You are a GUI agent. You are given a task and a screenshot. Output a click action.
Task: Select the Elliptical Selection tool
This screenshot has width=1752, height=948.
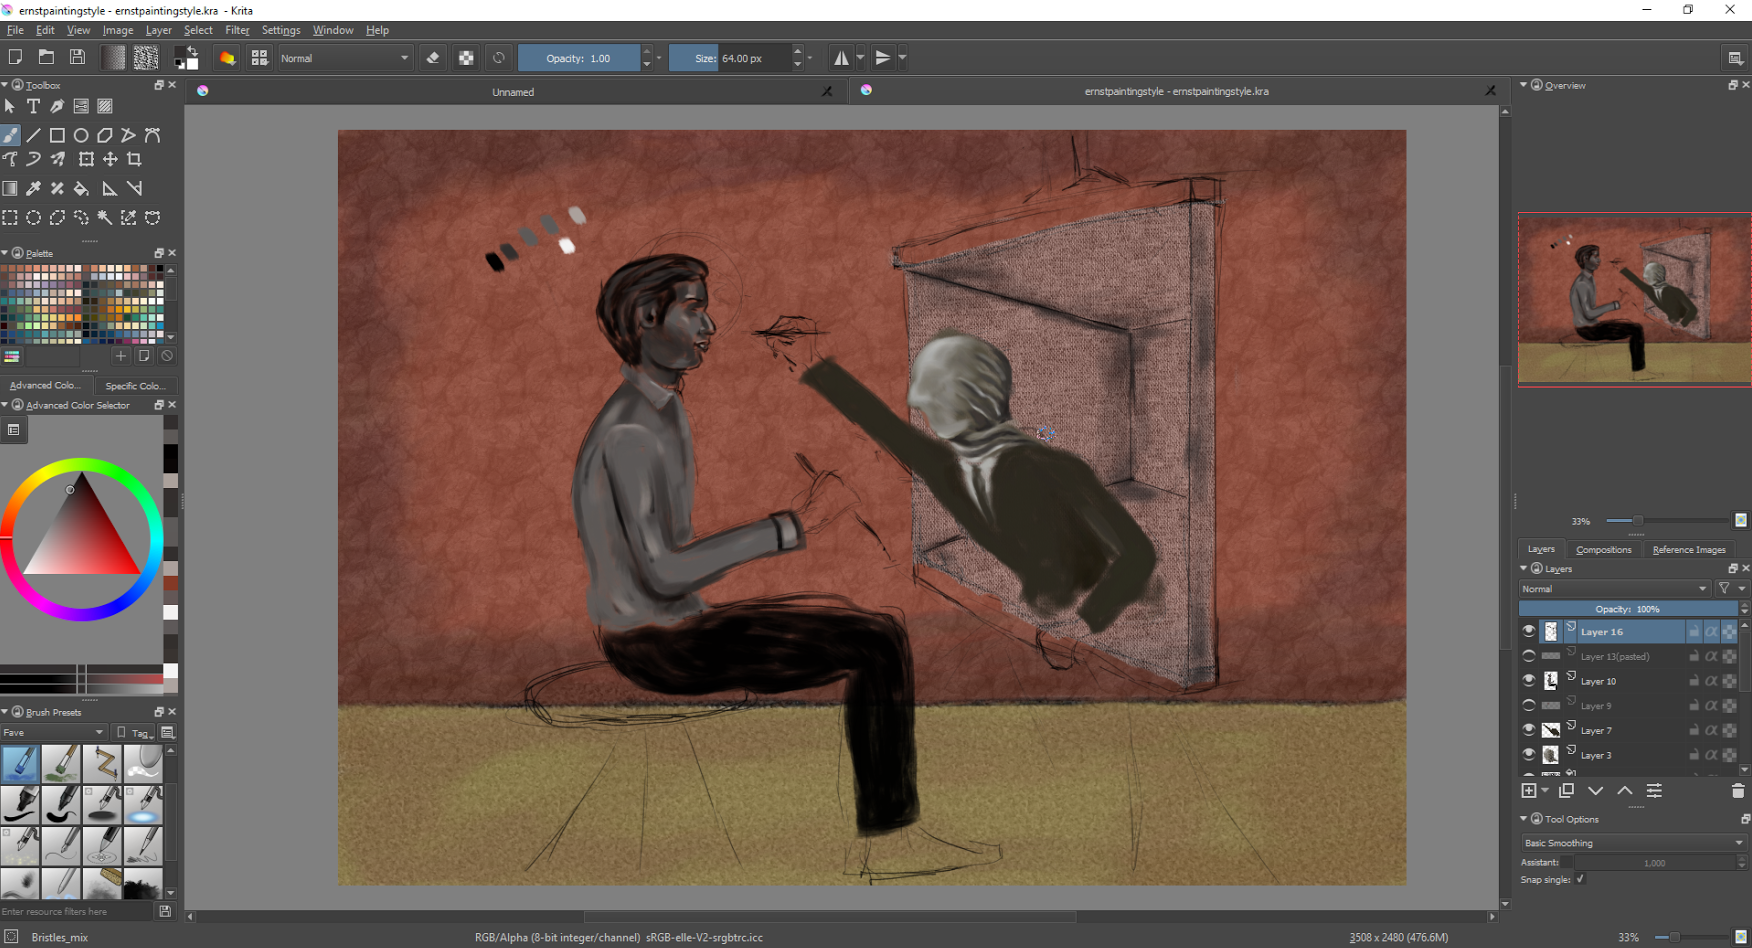33,217
